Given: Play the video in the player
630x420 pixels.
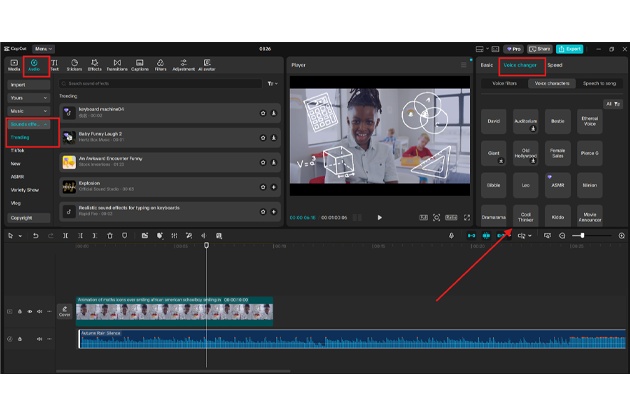Looking at the screenshot, I should (379, 217).
